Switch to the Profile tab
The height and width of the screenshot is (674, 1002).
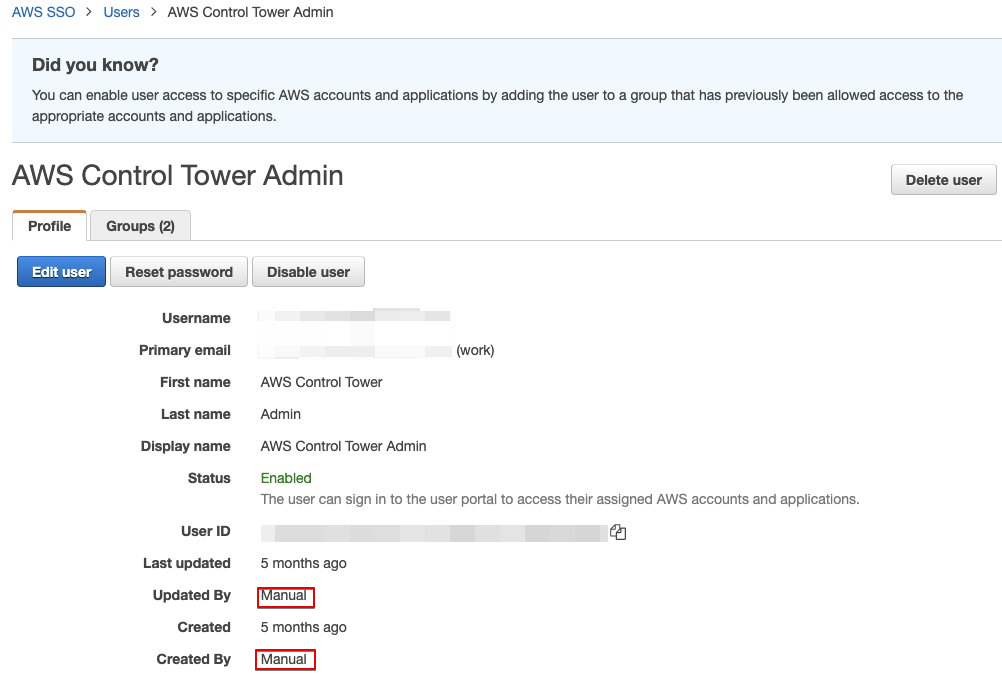tap(49, 226)
